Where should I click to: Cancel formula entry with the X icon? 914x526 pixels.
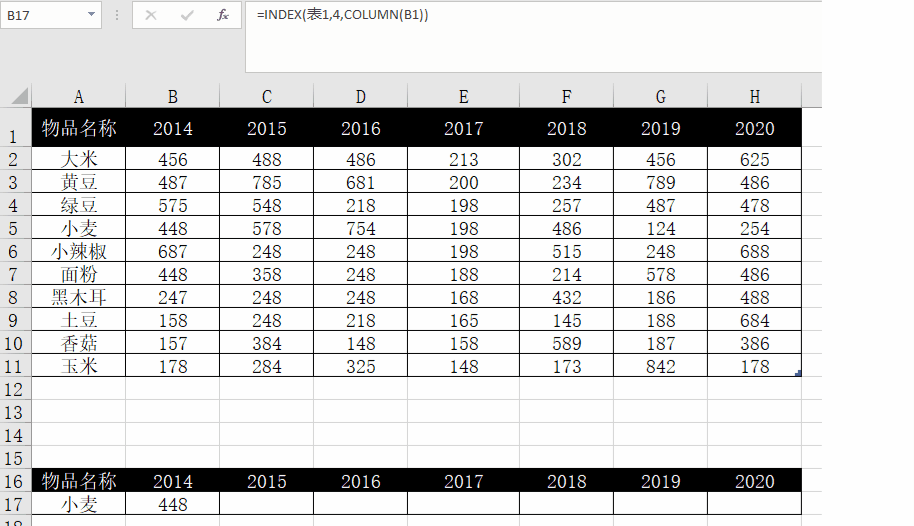click(151, 15)
